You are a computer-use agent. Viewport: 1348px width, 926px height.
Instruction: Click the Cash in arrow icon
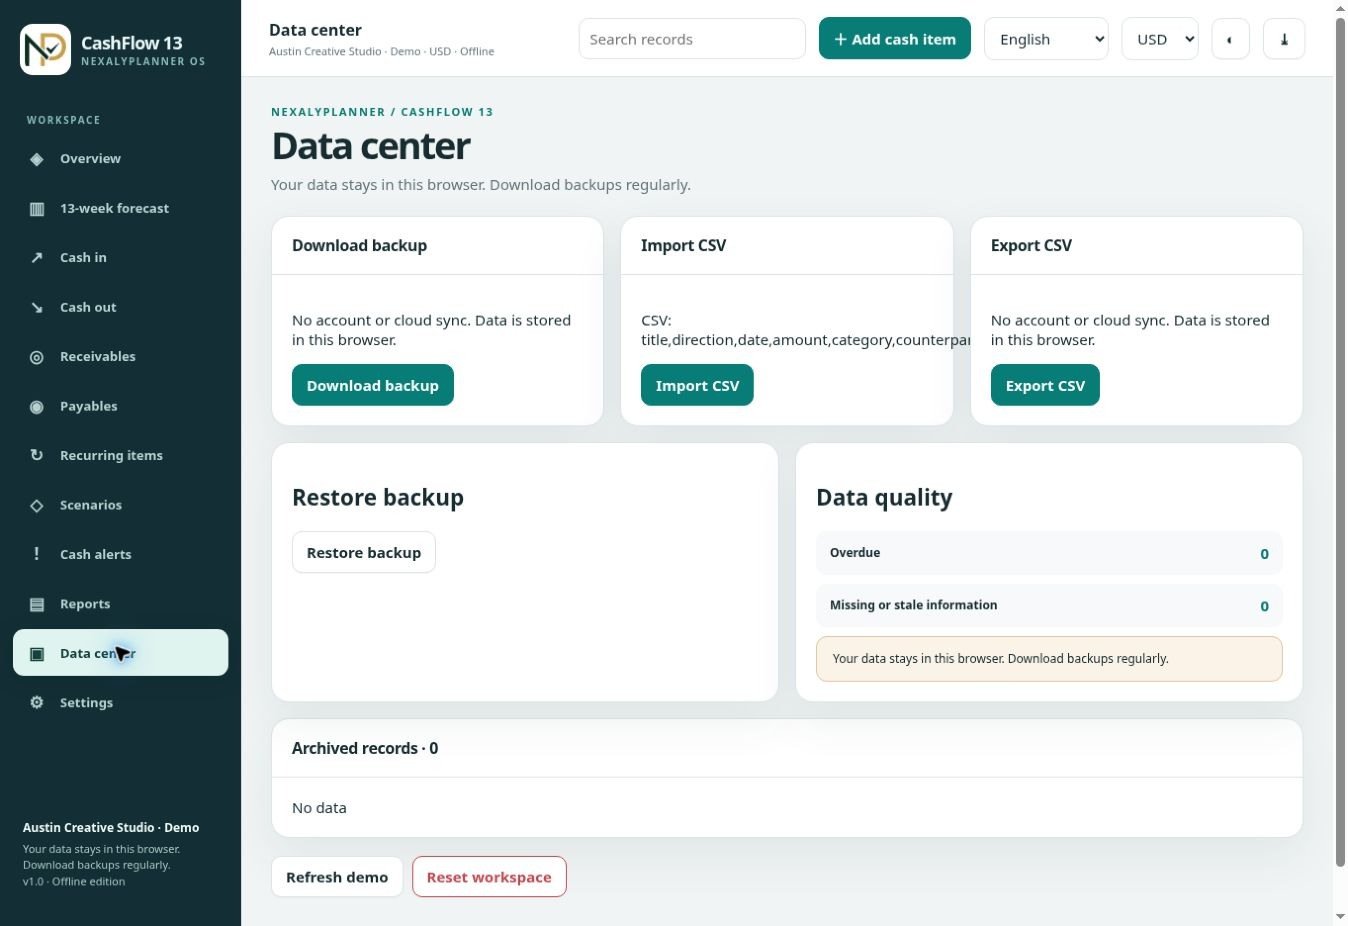37,258
